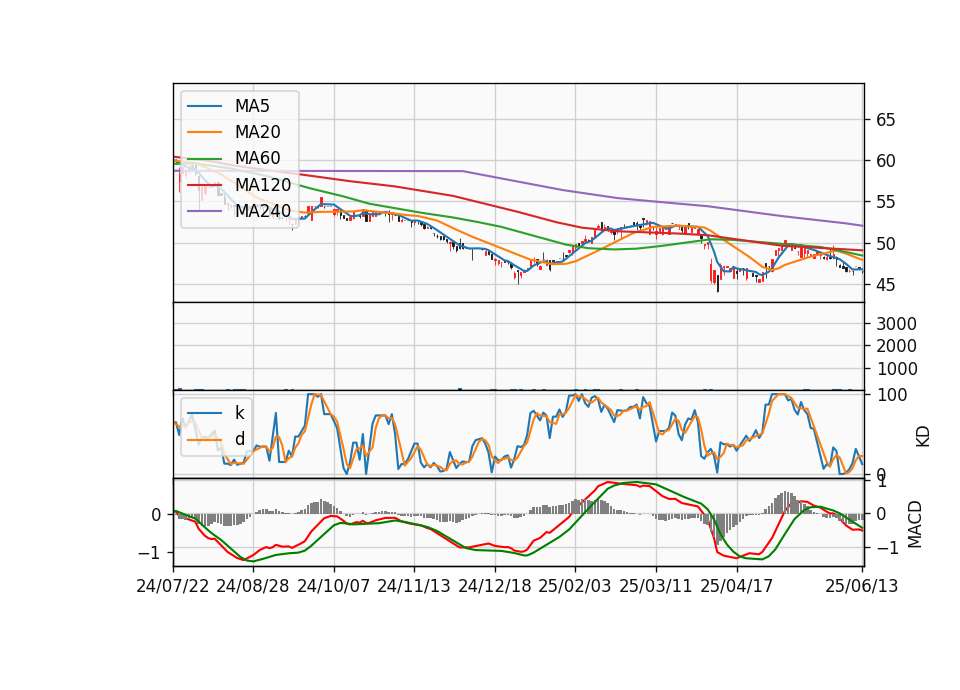The width and height of the screenshot is (960, 690).
Task: Click the 55 price axis label
Action: pyautogui.click(x=885, y=202)
